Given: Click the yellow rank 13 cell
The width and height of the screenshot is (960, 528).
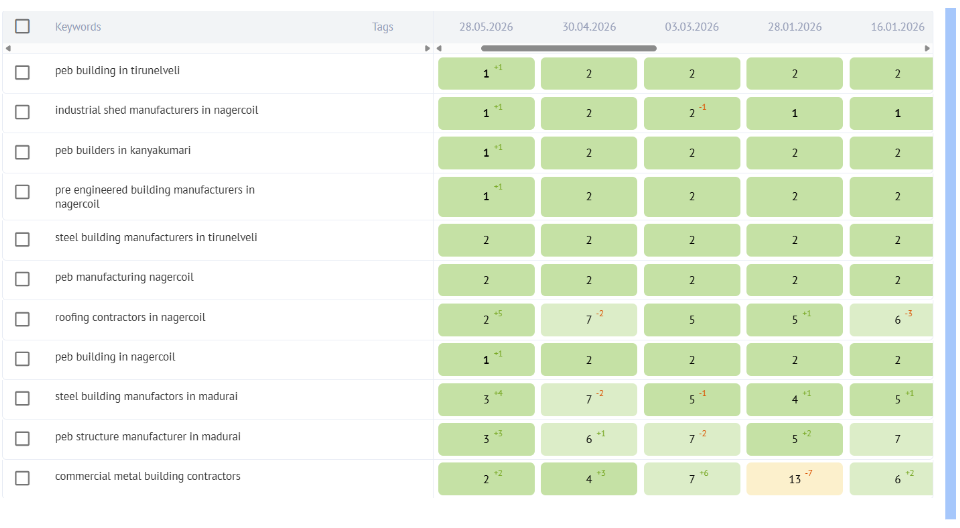Looking at the screenshot, I should coord(795,478).
